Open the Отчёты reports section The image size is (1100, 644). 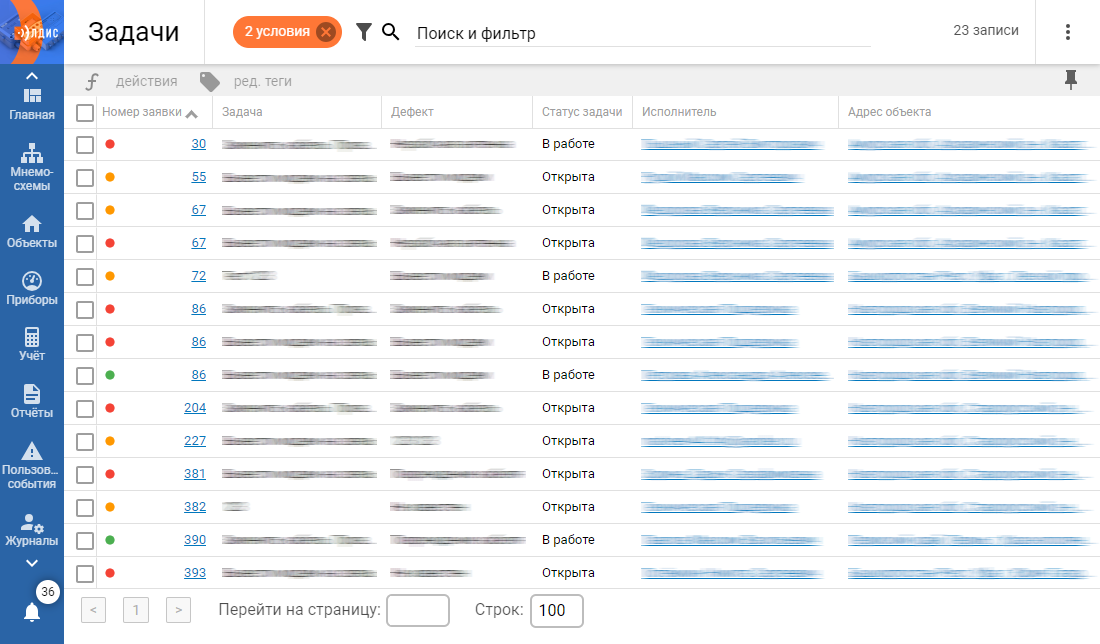click(32, 401)
